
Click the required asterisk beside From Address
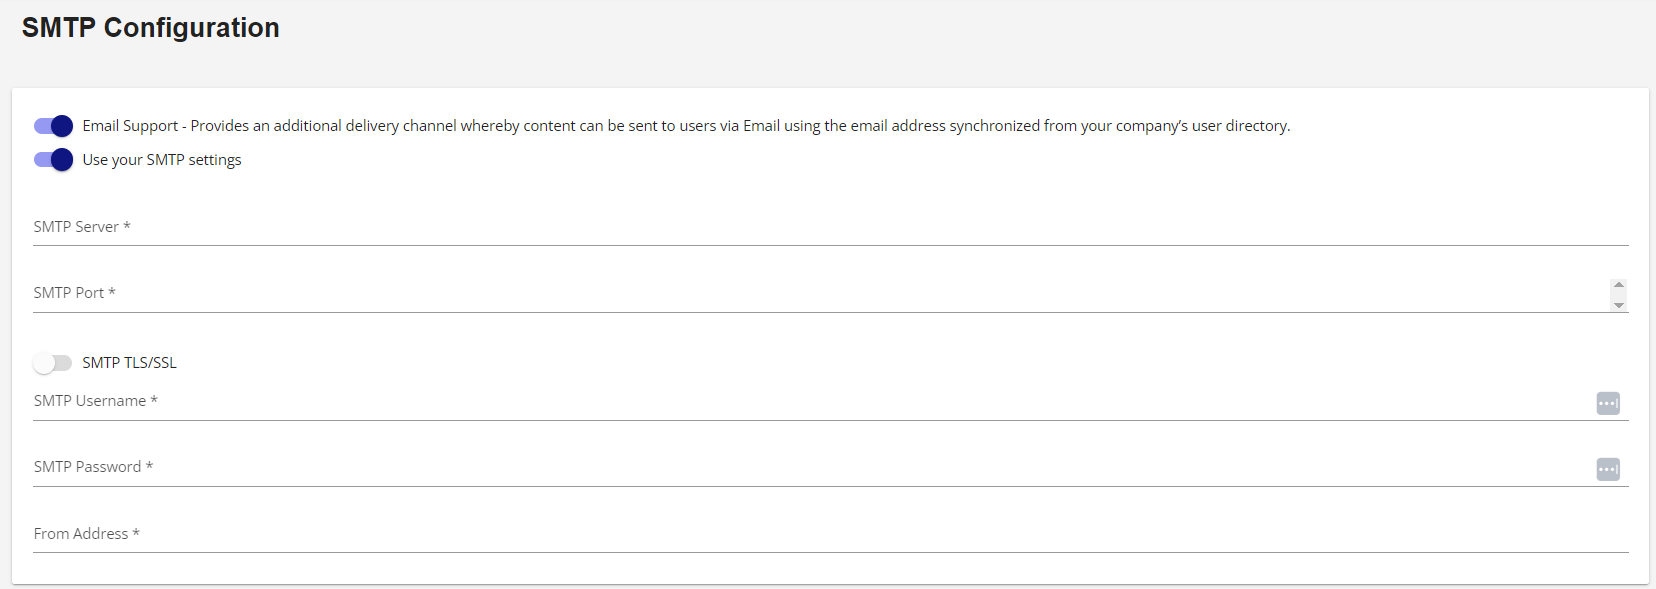pos(136,533)
